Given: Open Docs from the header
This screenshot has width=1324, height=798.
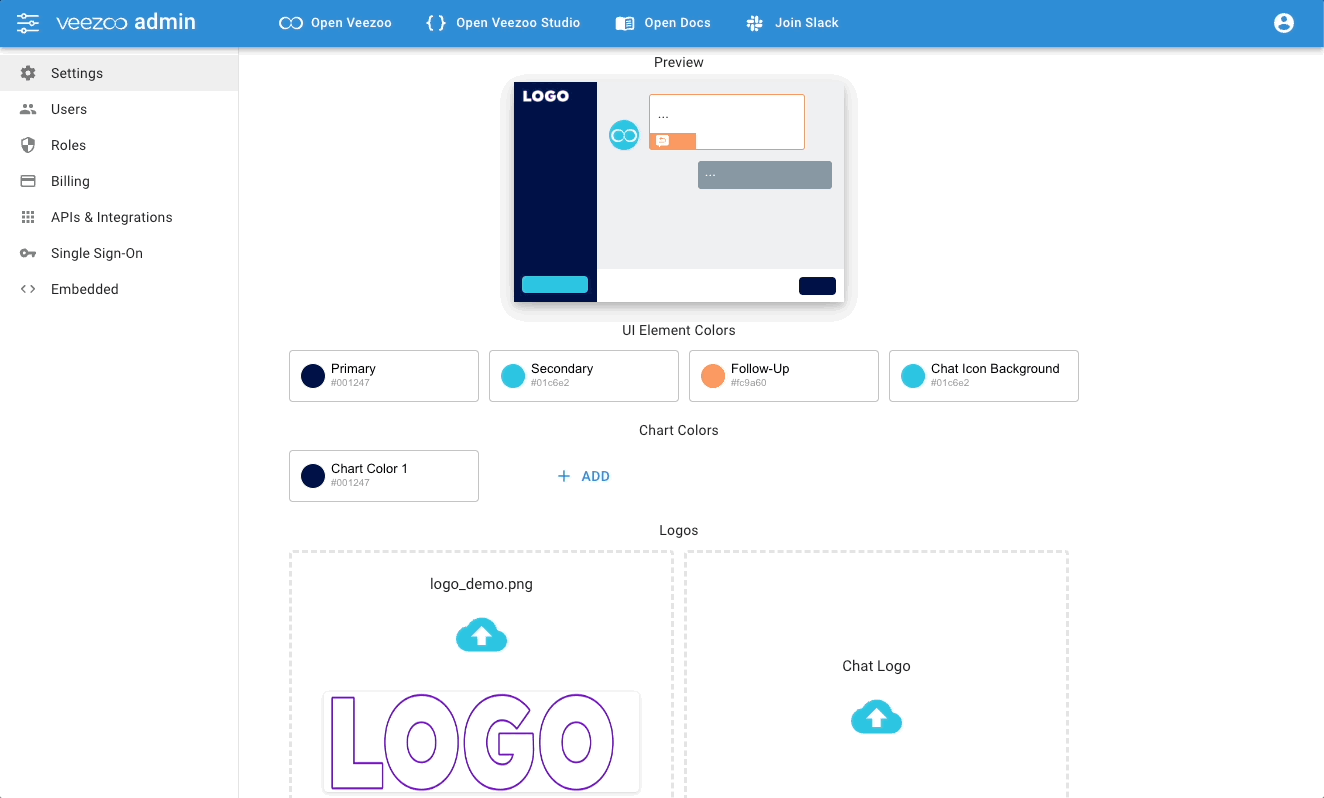Looking at the screenshot, I should coord(663,23).
